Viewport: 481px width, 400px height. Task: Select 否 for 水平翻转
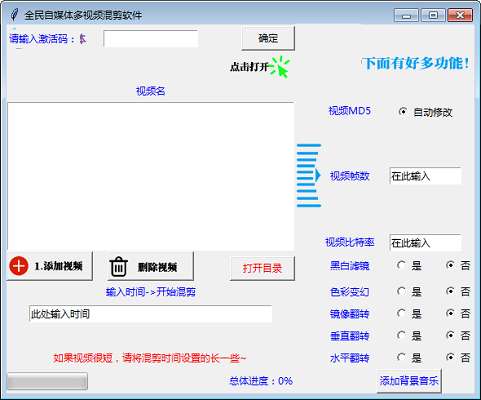450,358
